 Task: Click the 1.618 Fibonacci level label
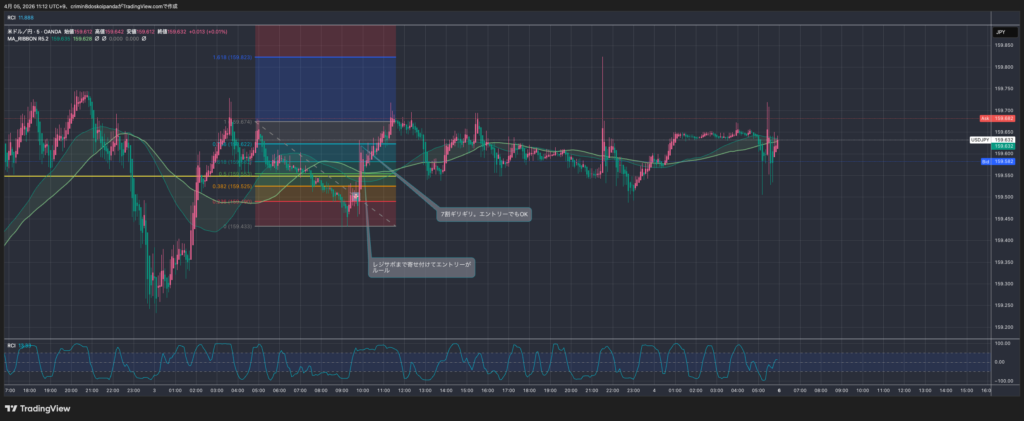coord(229,57)
